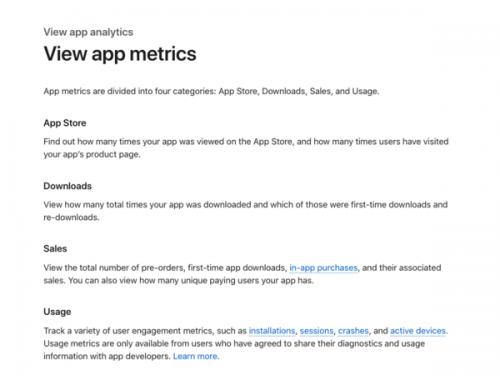The height and width of the screenshot is (380, 500).
Task: Select the App Store section heading
Action: click(65, 123)
